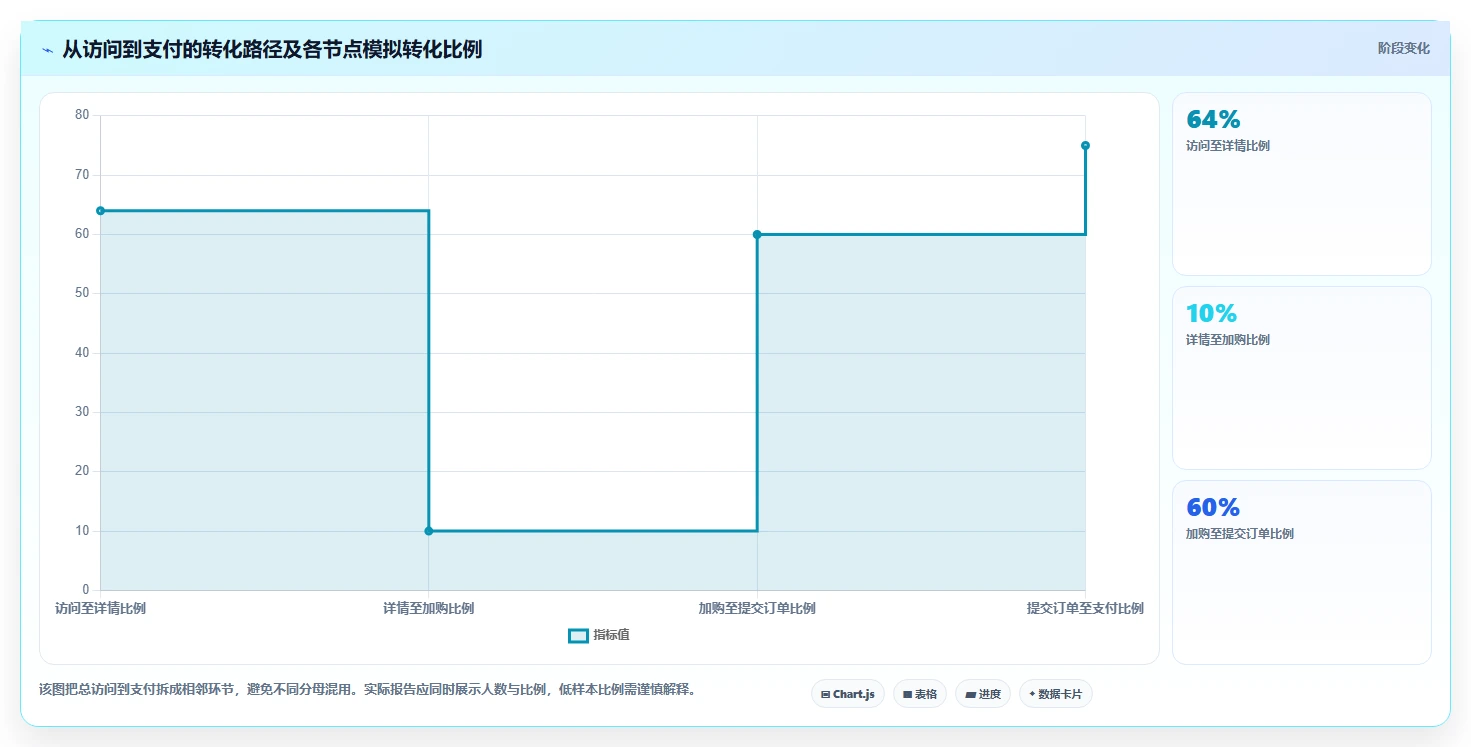Click the 60% value text
The height and width of the screenshot is (747, 1471).
coord(1213,507)
